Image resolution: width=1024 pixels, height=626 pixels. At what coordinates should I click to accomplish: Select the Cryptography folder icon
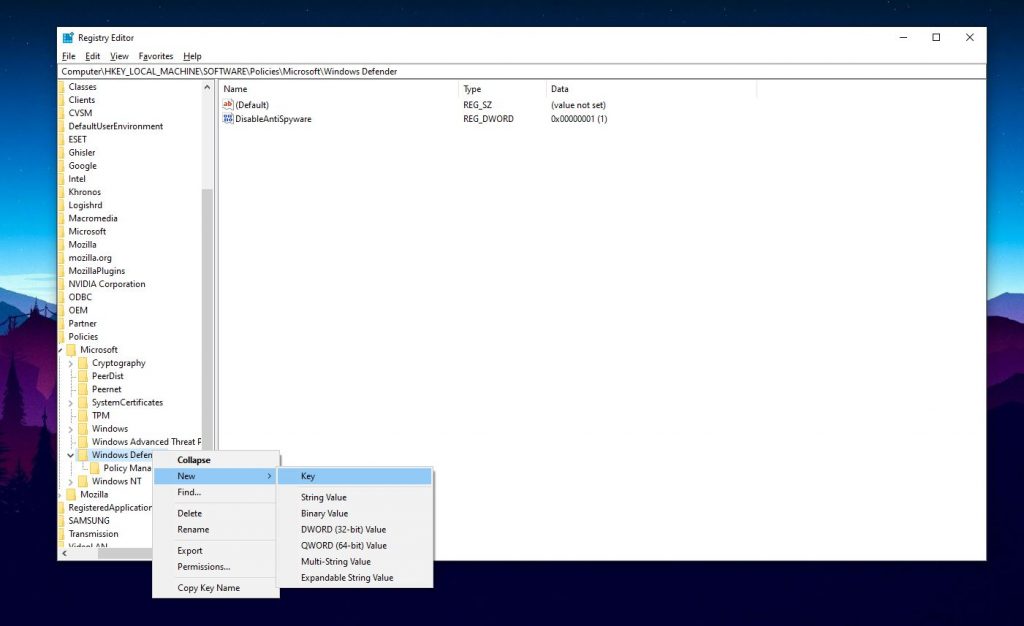tap(83, 363)
